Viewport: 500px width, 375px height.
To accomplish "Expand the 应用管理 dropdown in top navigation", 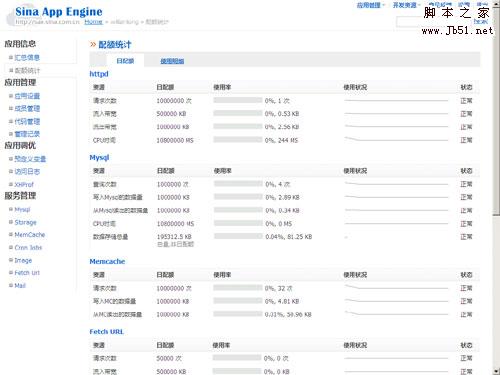I will tap(371, 5).
